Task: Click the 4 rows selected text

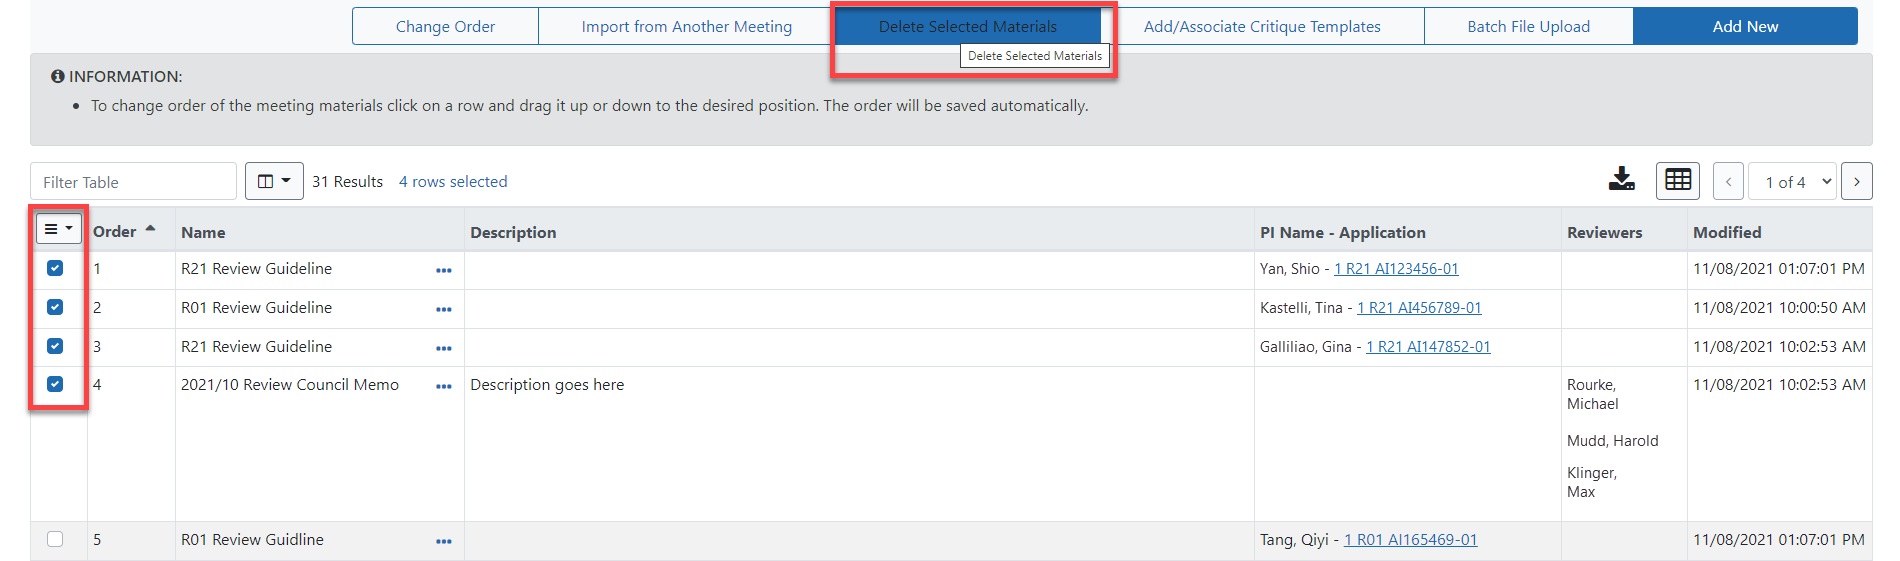Action: coord(453,182)
